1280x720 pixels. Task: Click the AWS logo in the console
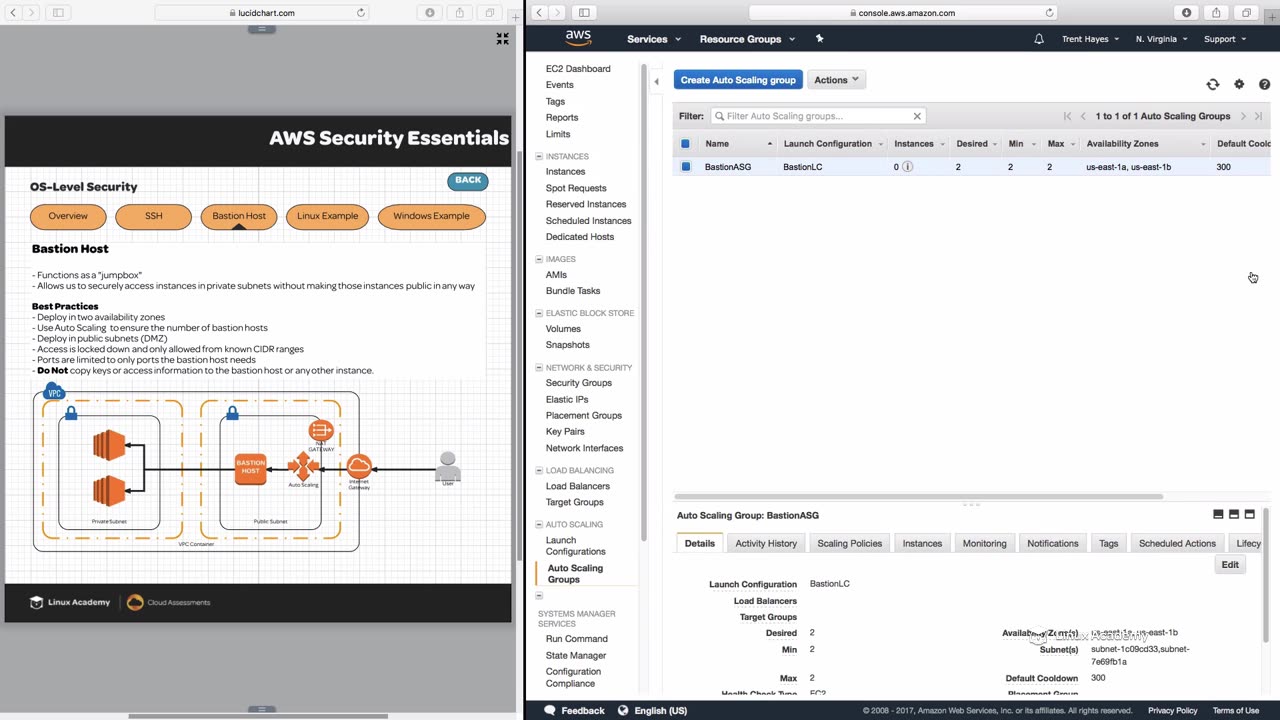coord(578,38)
